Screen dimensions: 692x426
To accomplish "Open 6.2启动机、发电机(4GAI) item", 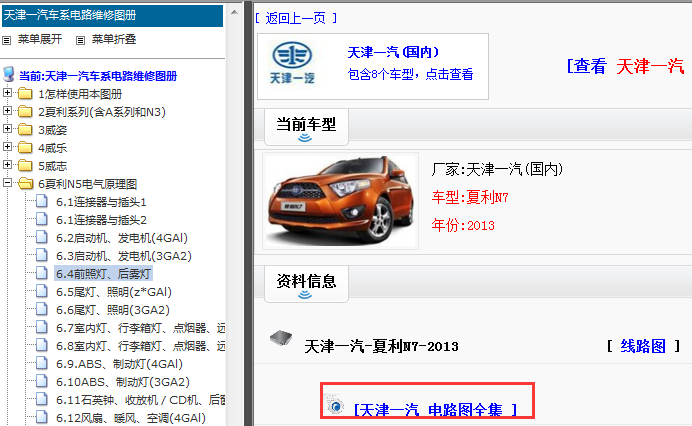I will [x=122, y=238].
